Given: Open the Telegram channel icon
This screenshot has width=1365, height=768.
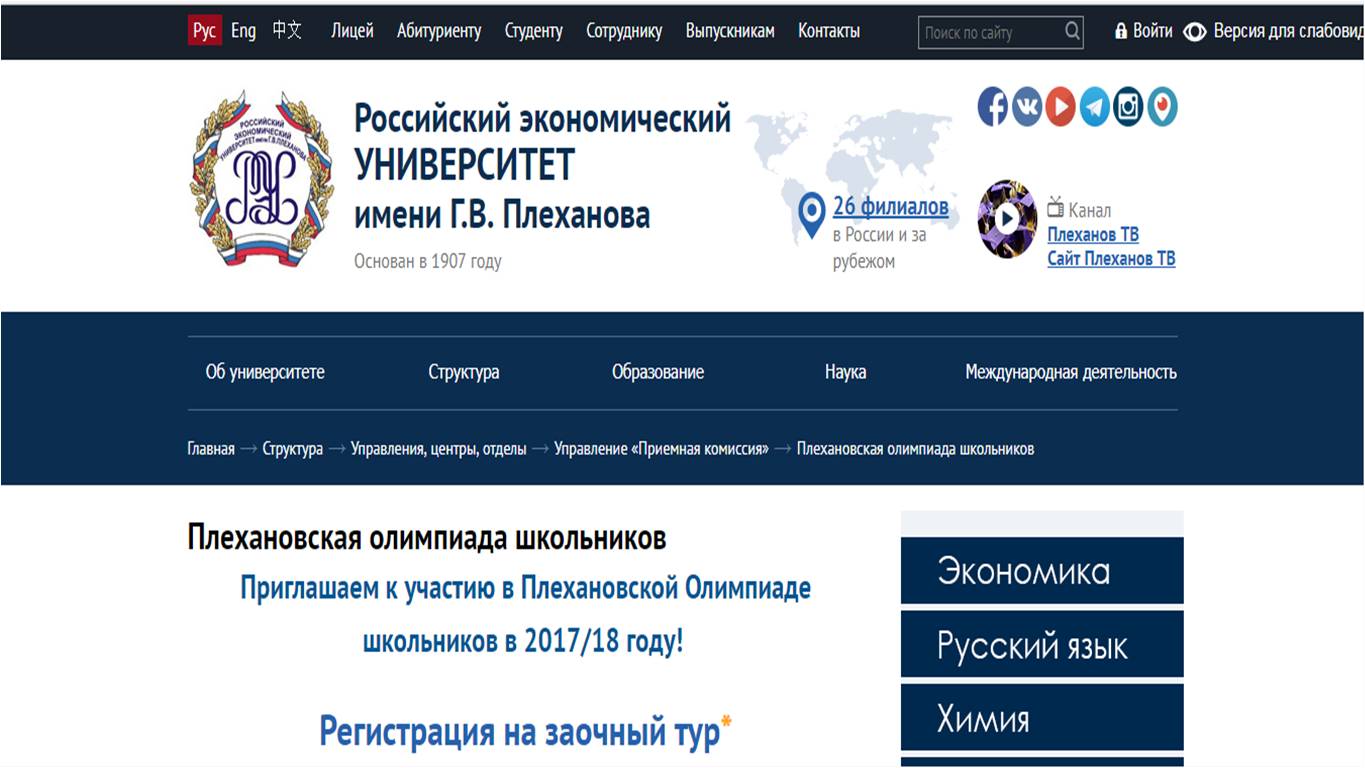Looking at the screenshot, I should pyautogui.click(x=1094, y=106).
